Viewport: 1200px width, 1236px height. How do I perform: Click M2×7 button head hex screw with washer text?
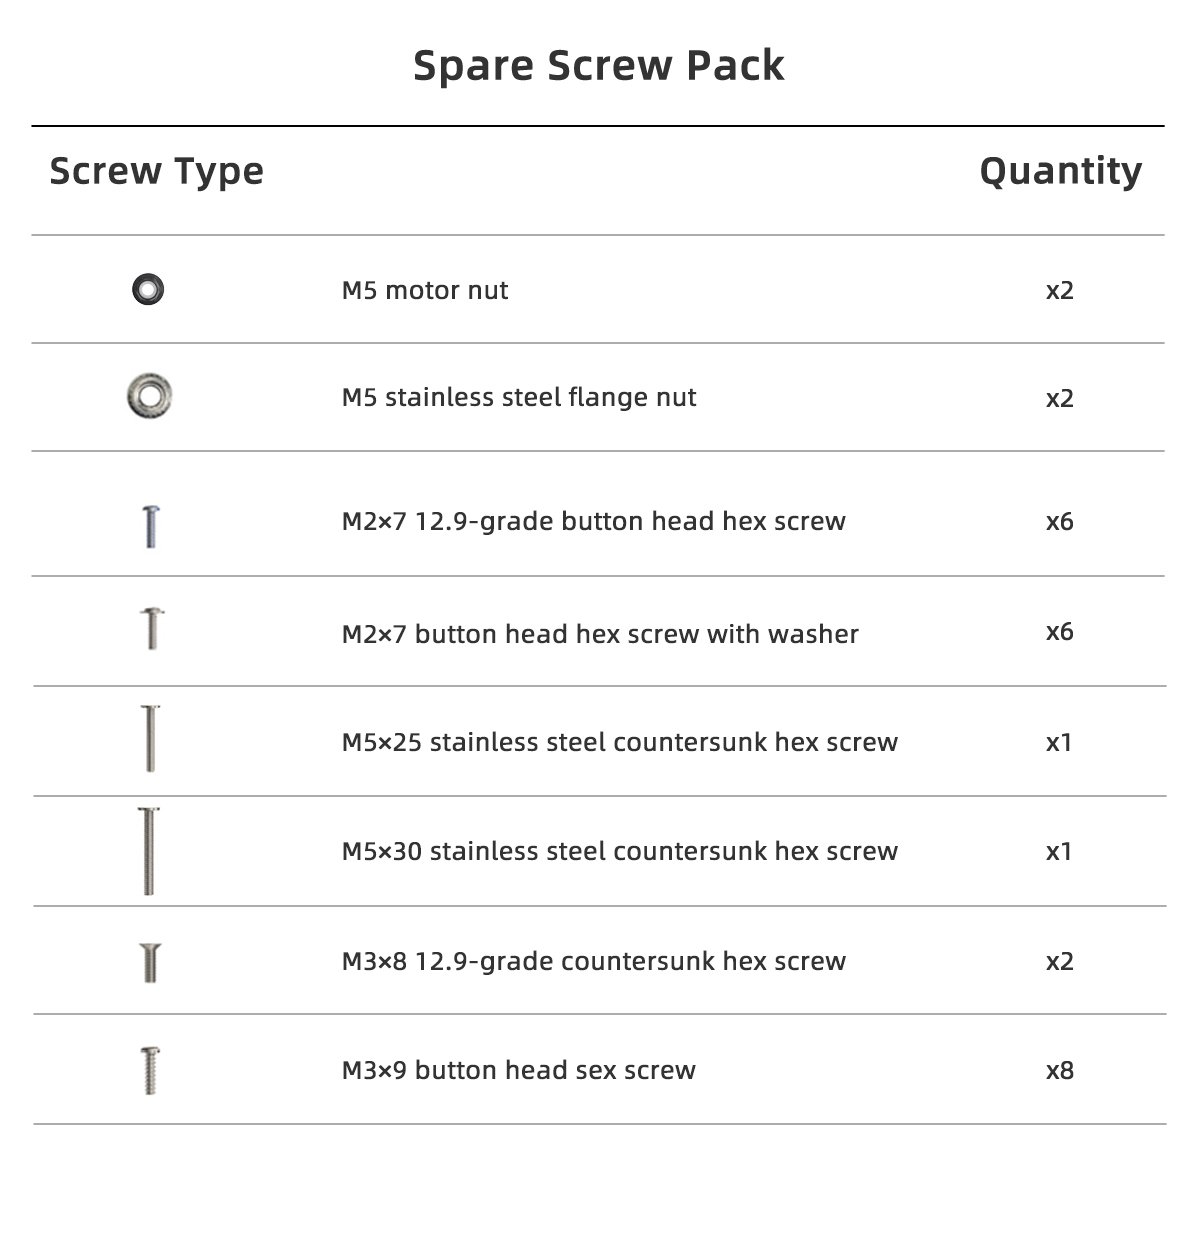(600, 635)
